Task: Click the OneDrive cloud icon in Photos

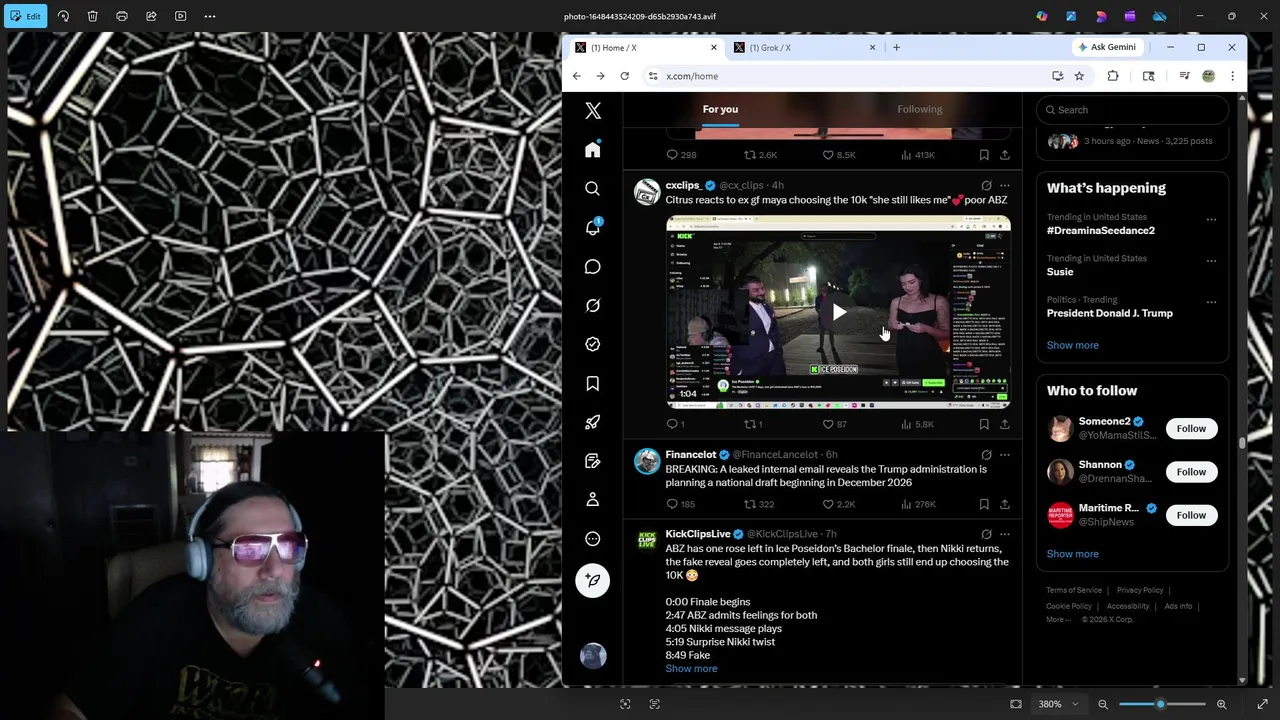Action: click(1160, 16)
